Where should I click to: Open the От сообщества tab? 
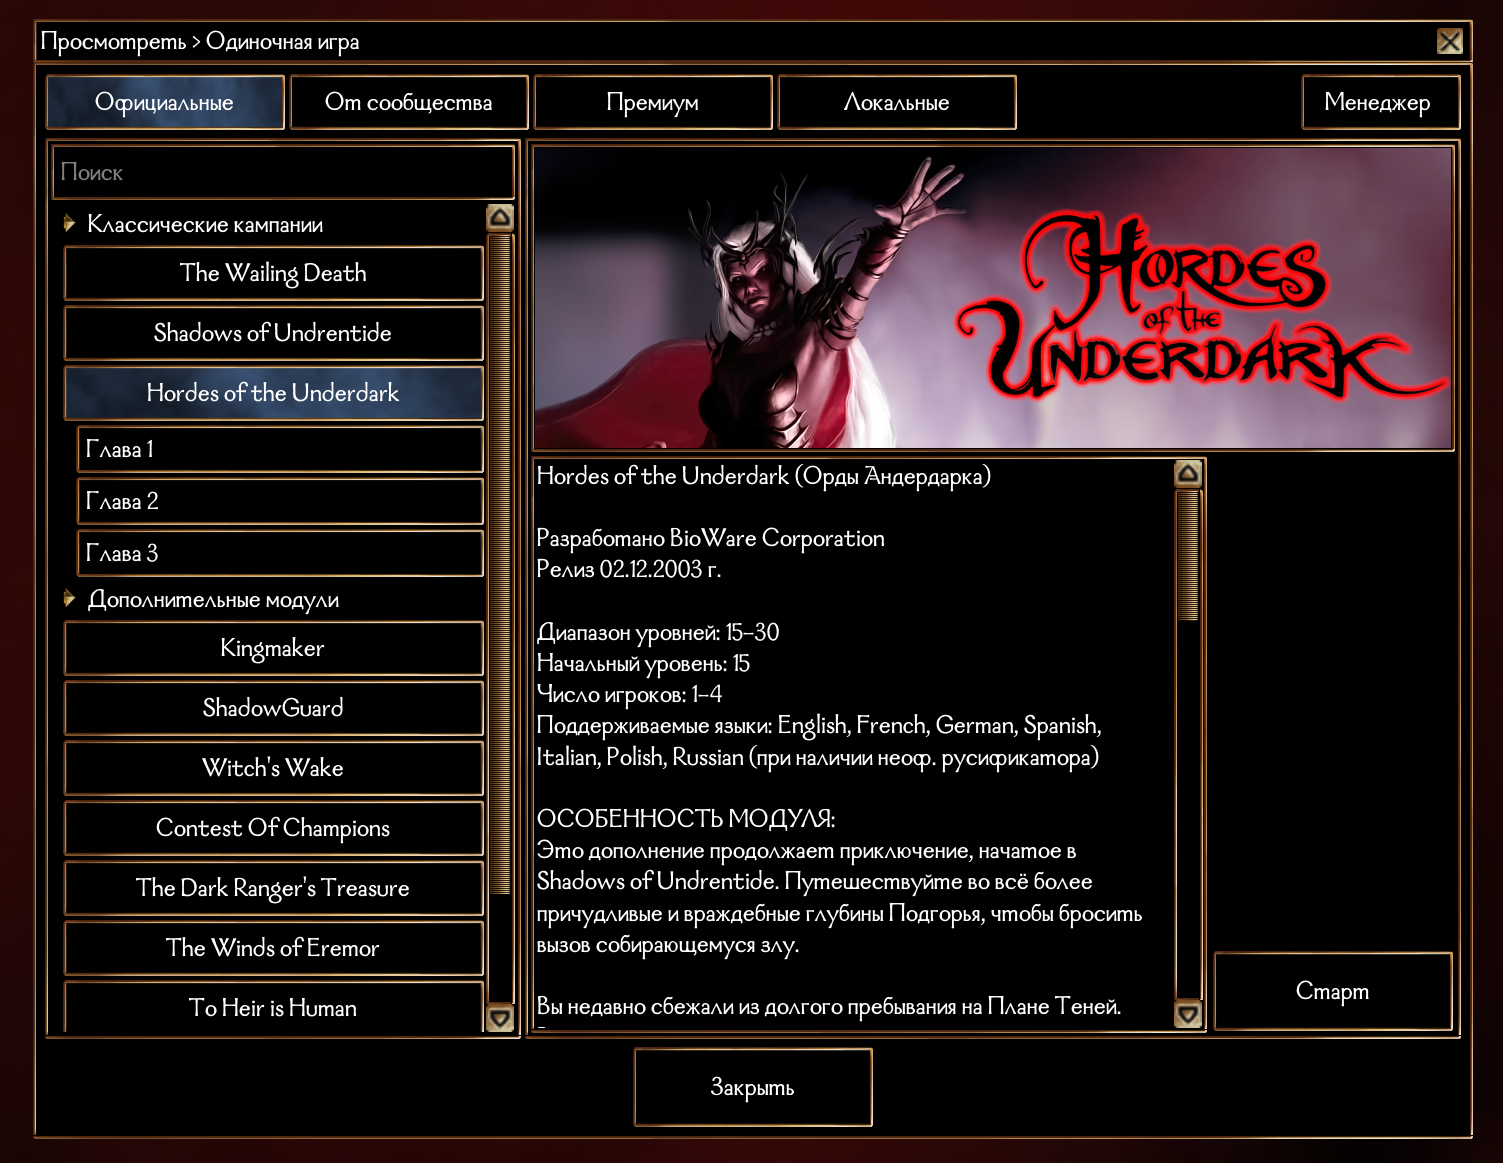pos(409,103)
